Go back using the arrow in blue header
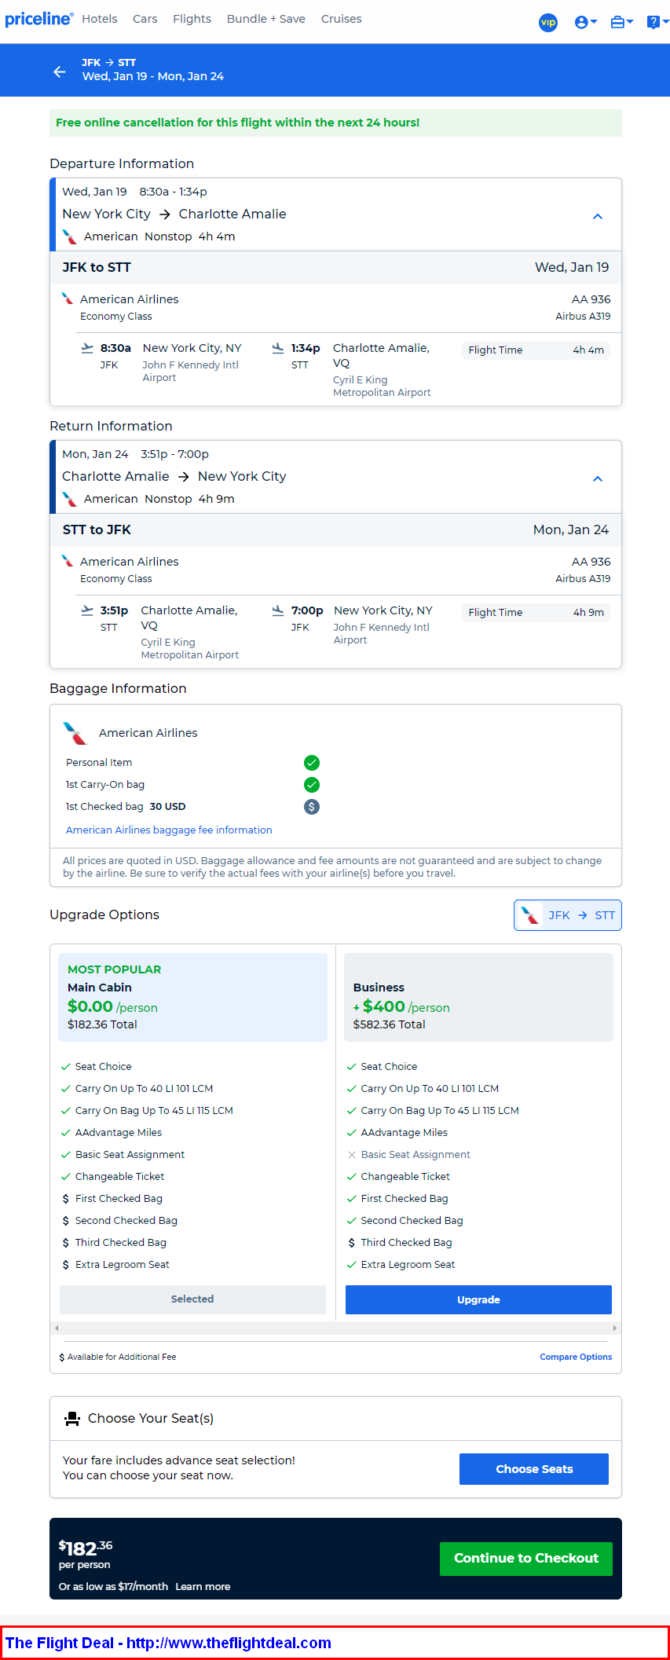Image resolution: width=670 pixels, height=1660 pixels. (x=59, y=72)
